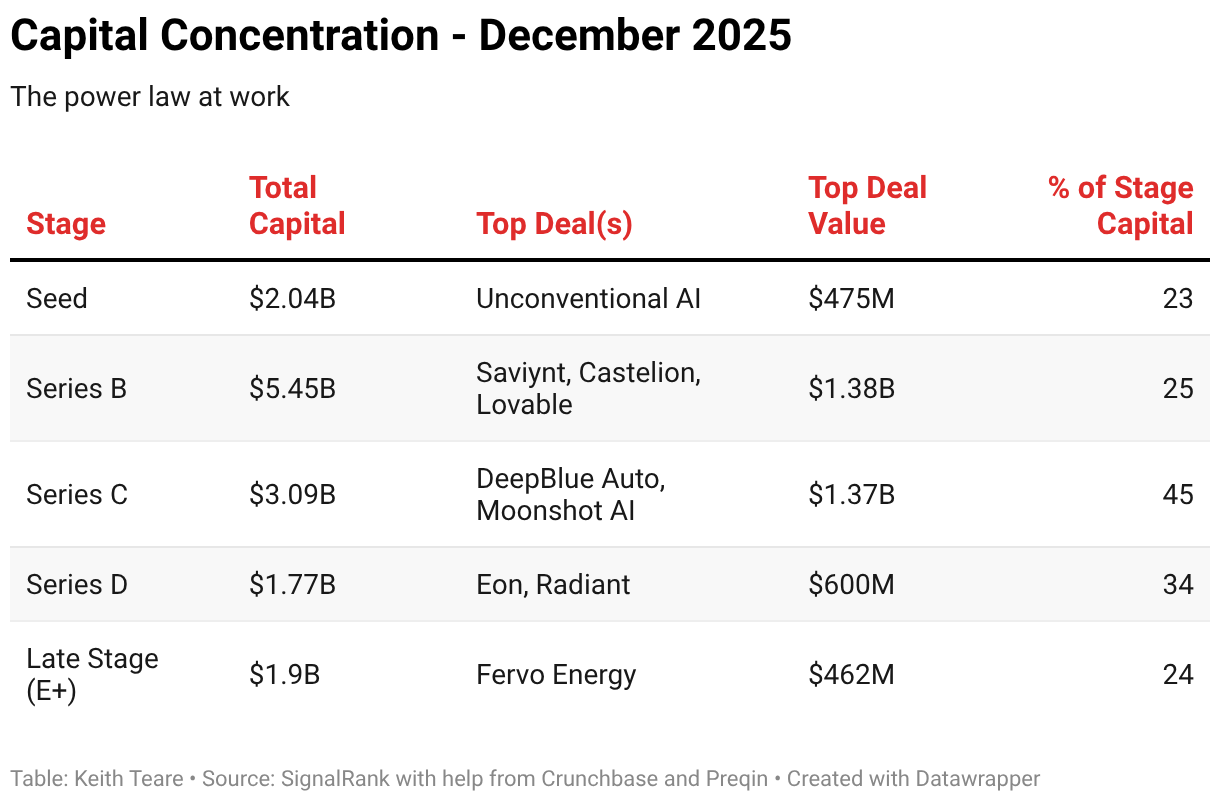Click the Top Deal Value column header
1220x802 pixels.
click(867, 206)
